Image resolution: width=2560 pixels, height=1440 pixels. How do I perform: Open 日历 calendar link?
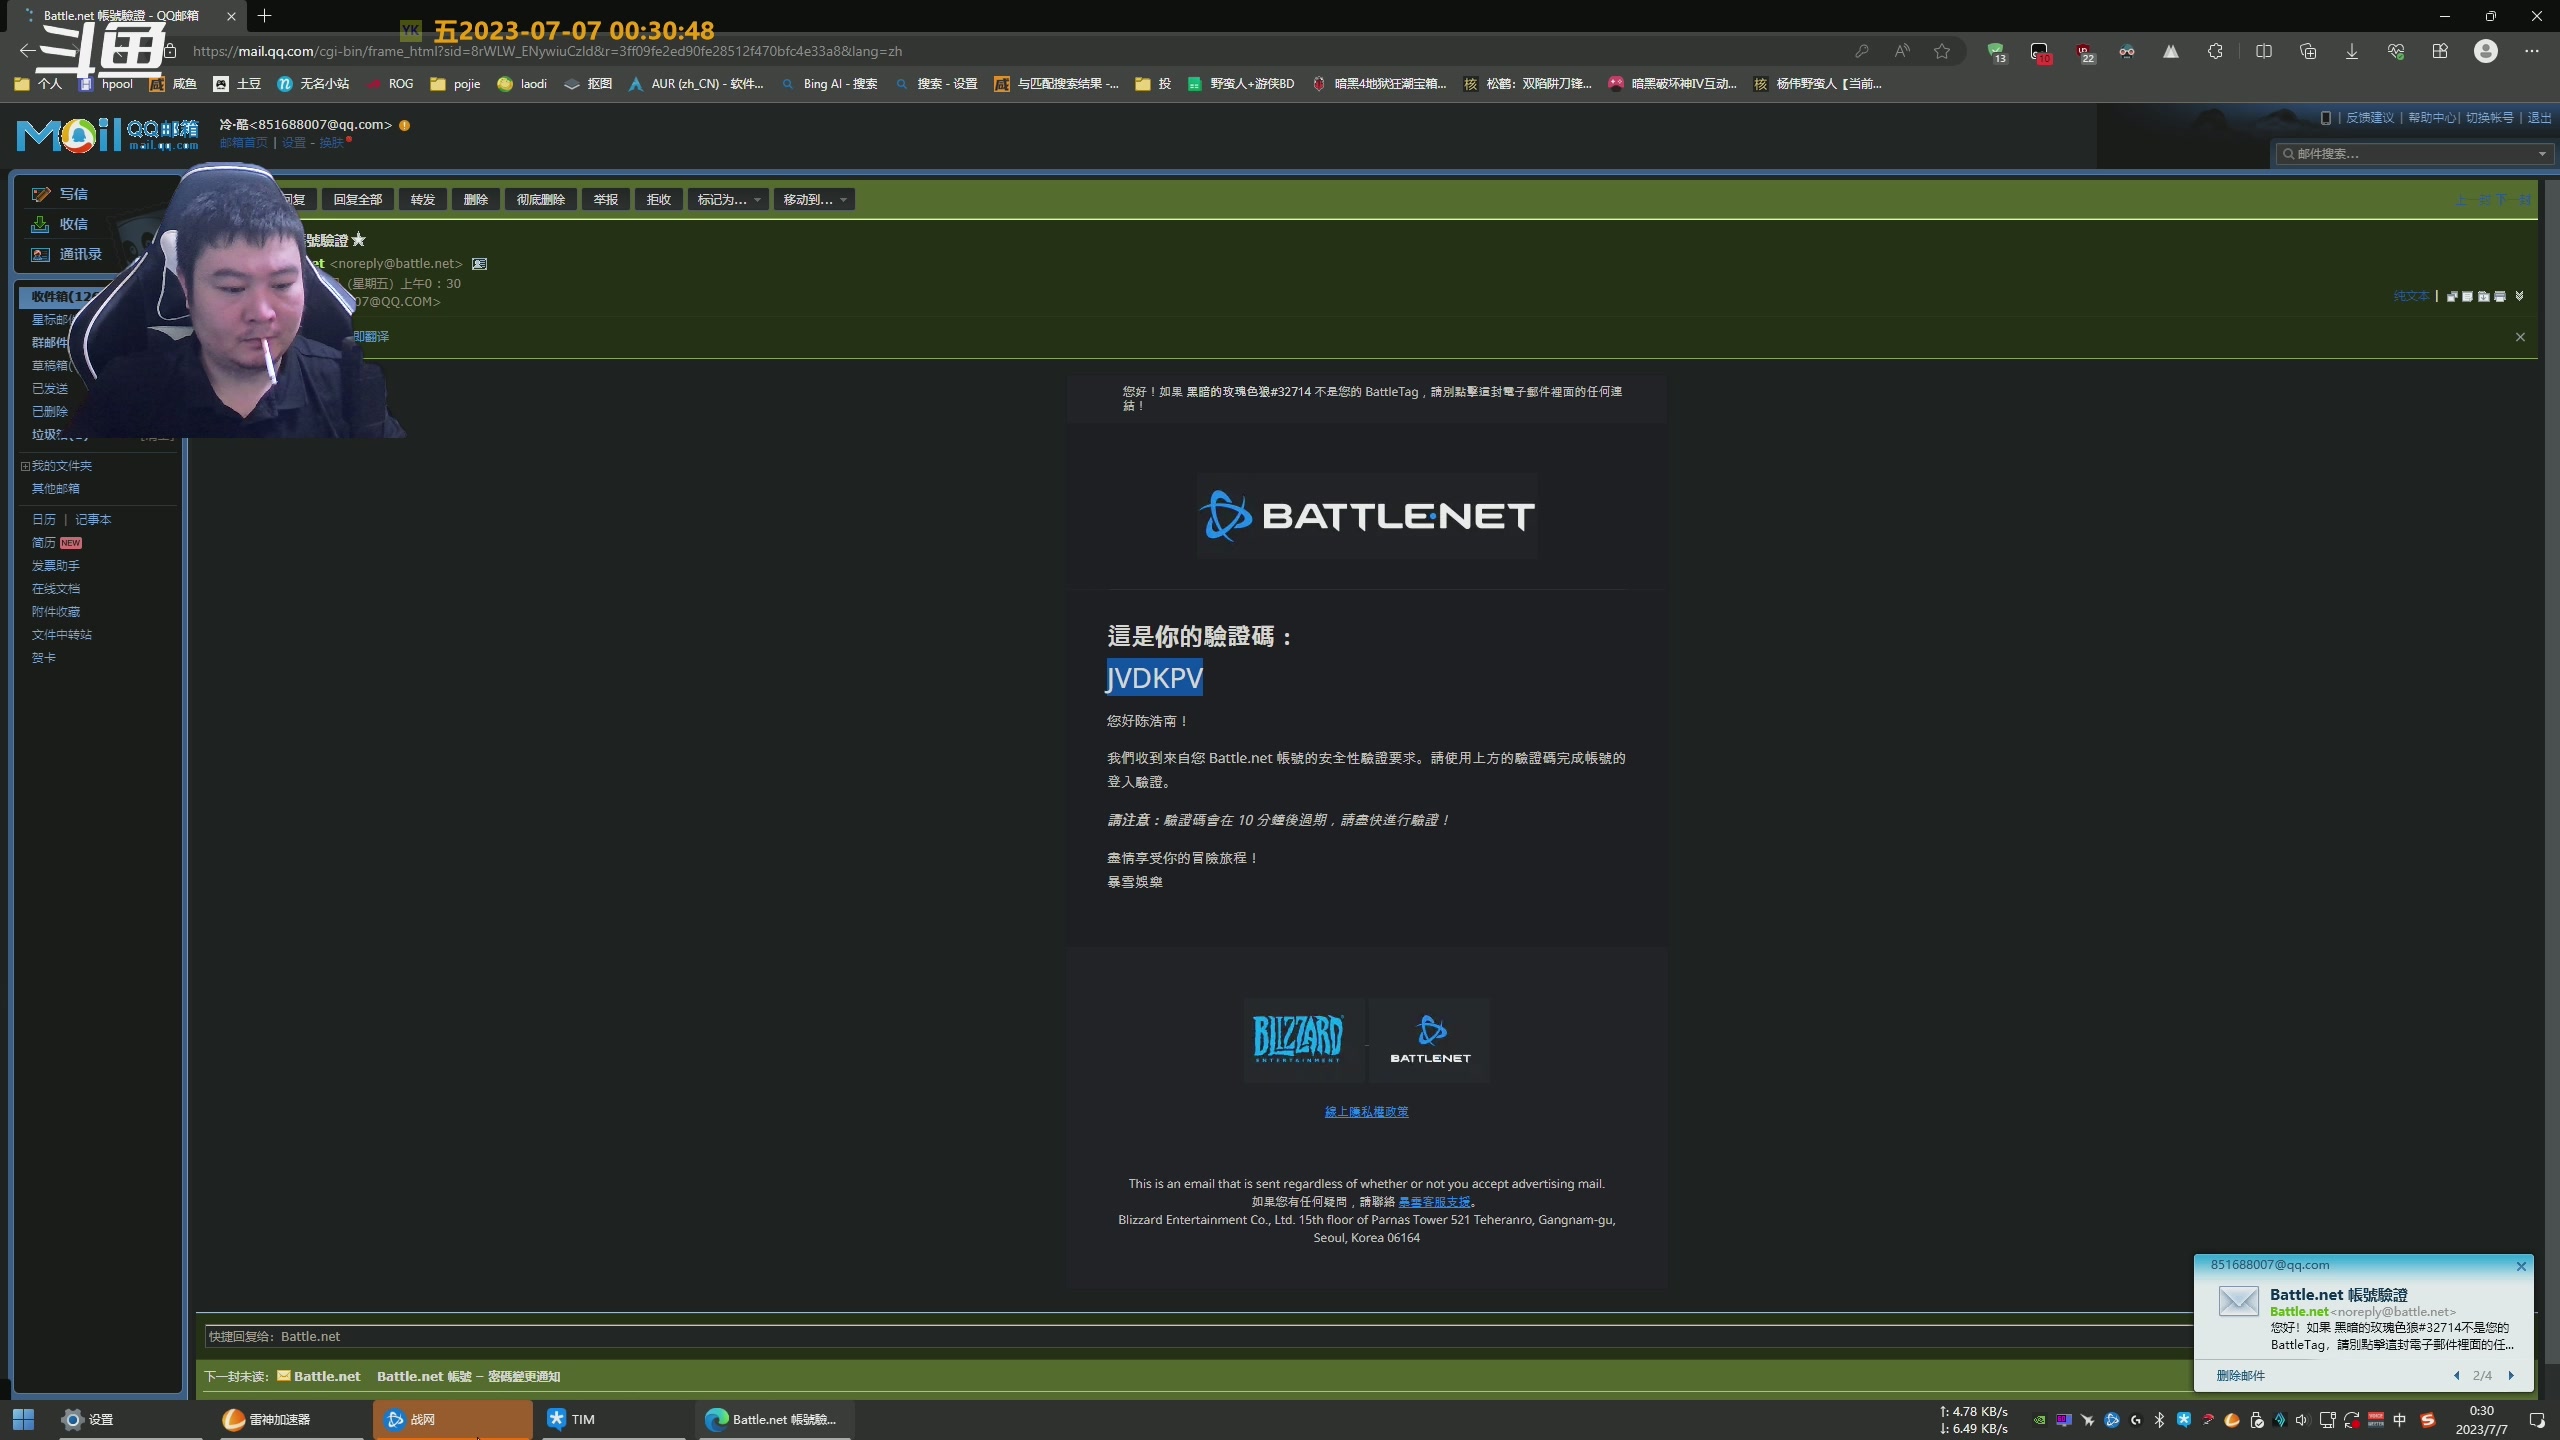[x=43, y=520]
